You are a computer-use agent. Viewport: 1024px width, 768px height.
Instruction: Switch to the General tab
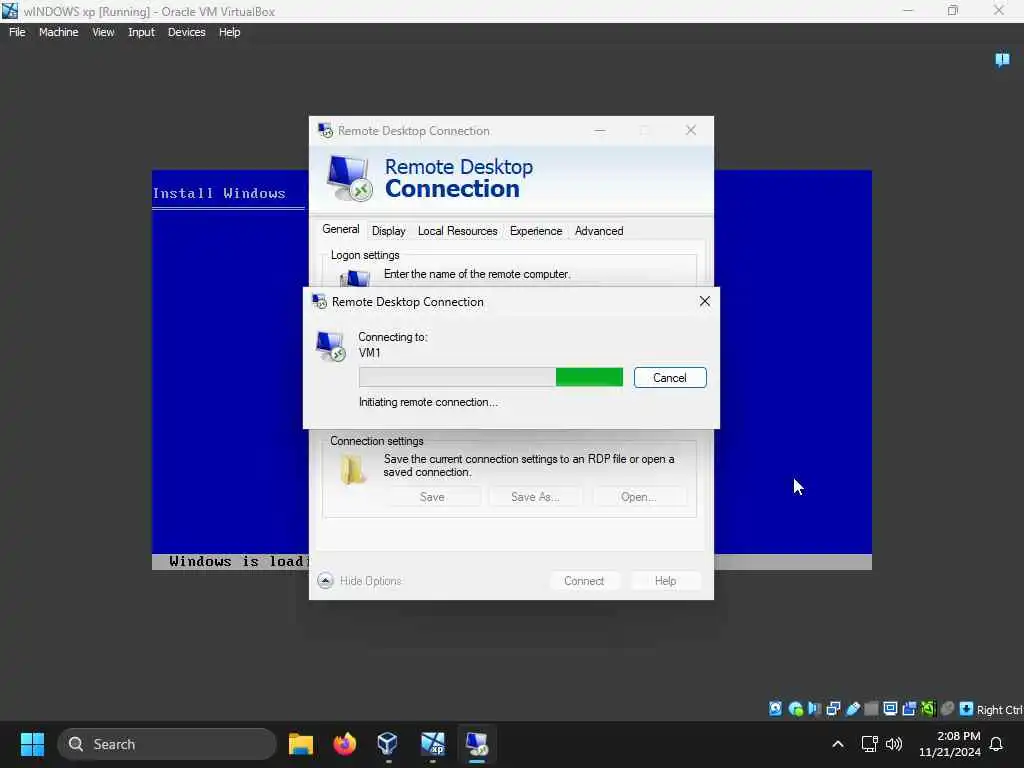pyautogui.click(x=340, y=229)
